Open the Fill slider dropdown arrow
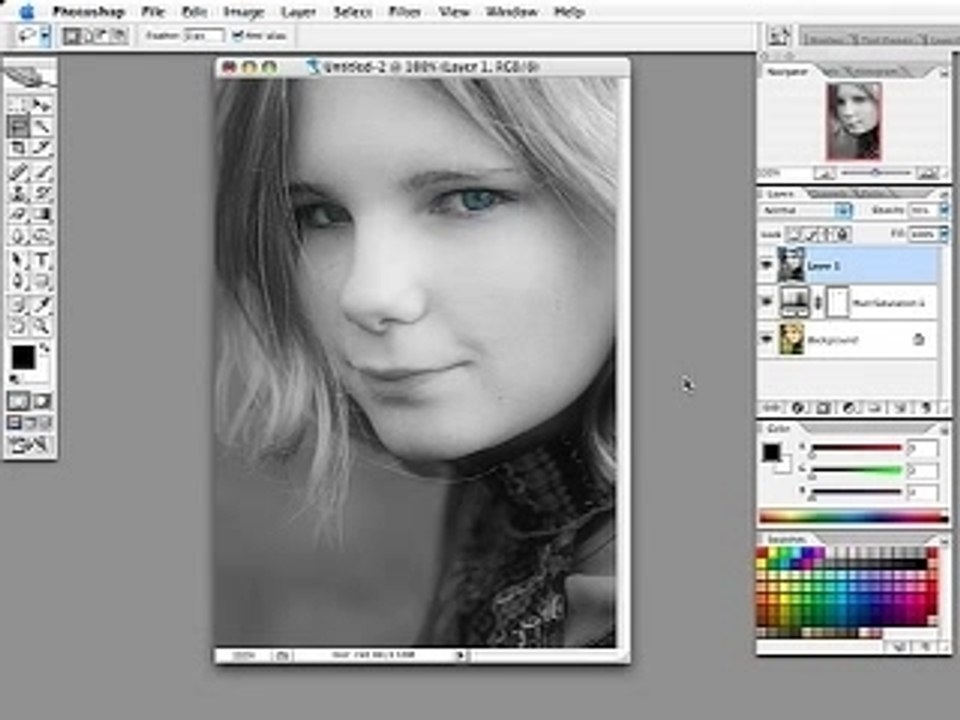Screen dimensions: 960x720 coord(943,234)
